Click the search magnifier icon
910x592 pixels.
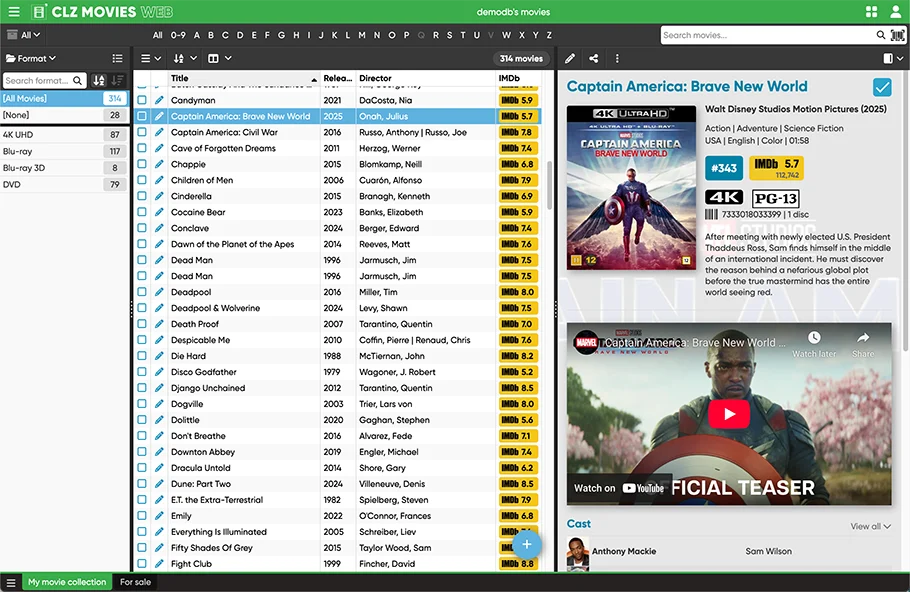880,35
